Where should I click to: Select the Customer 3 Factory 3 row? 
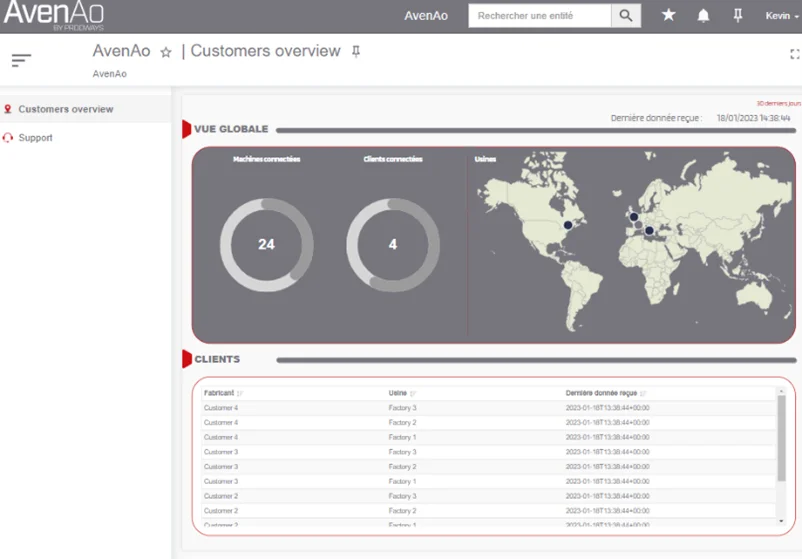tap(488, 452)
